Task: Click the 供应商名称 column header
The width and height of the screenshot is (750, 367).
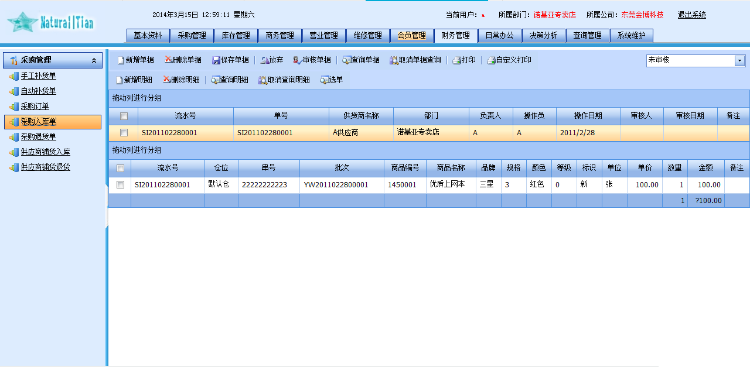Action: tap(361, 116)
